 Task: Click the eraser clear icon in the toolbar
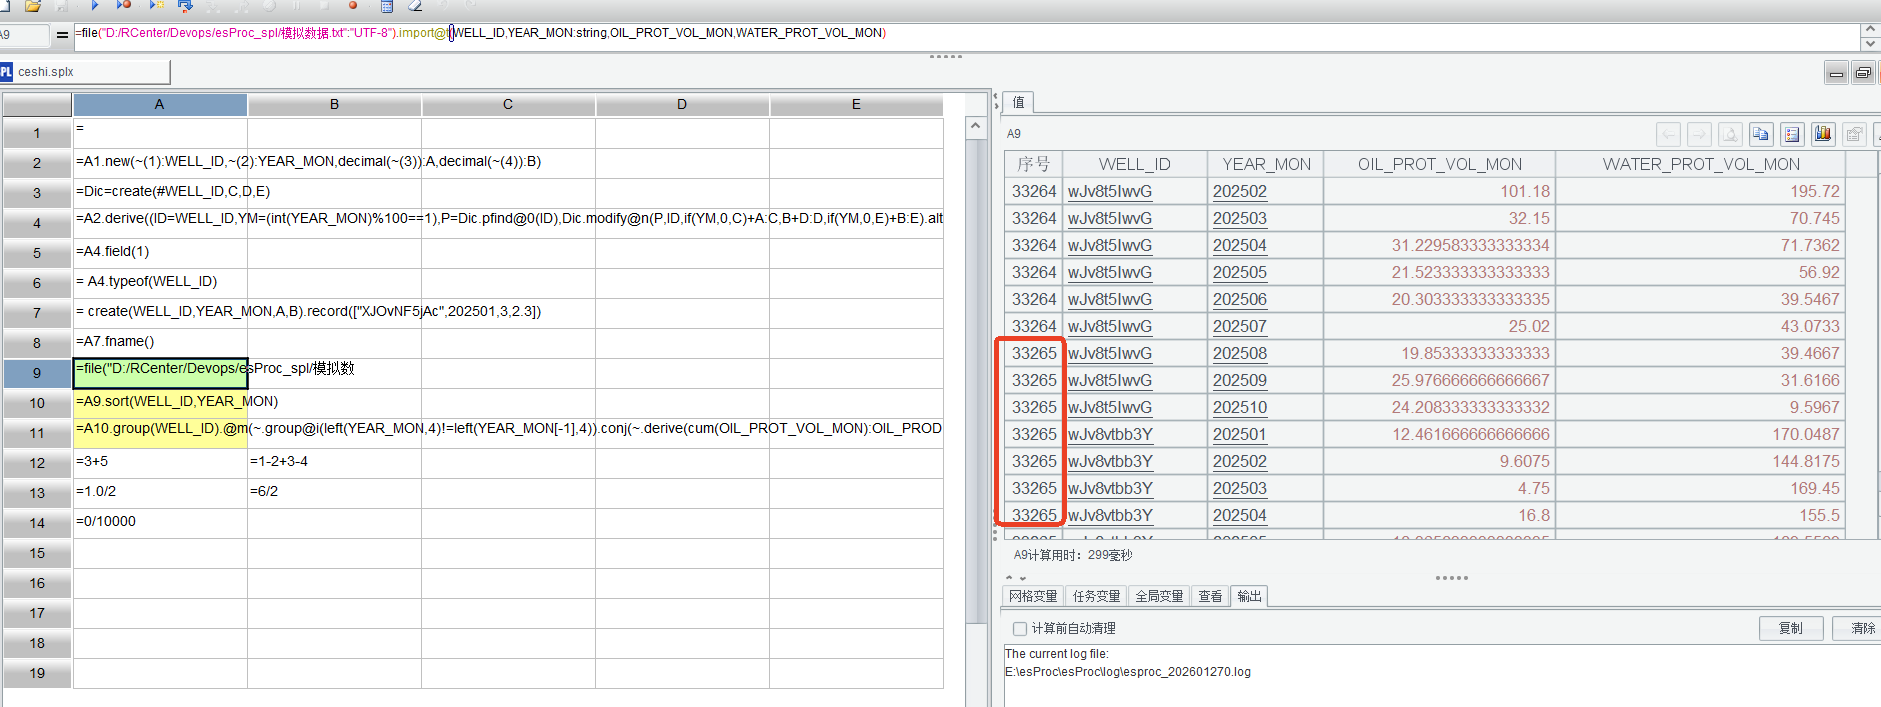[x=415, y=6]
